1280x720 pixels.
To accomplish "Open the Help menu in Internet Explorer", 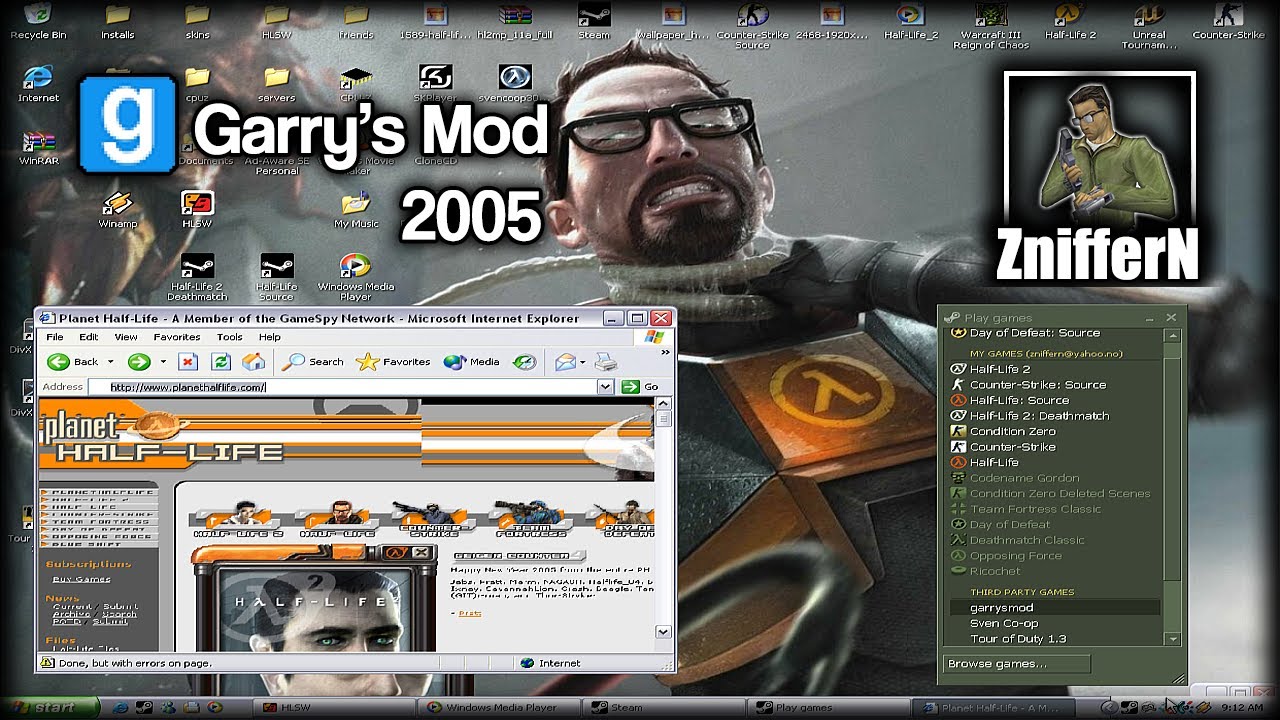I will point(269,337).
